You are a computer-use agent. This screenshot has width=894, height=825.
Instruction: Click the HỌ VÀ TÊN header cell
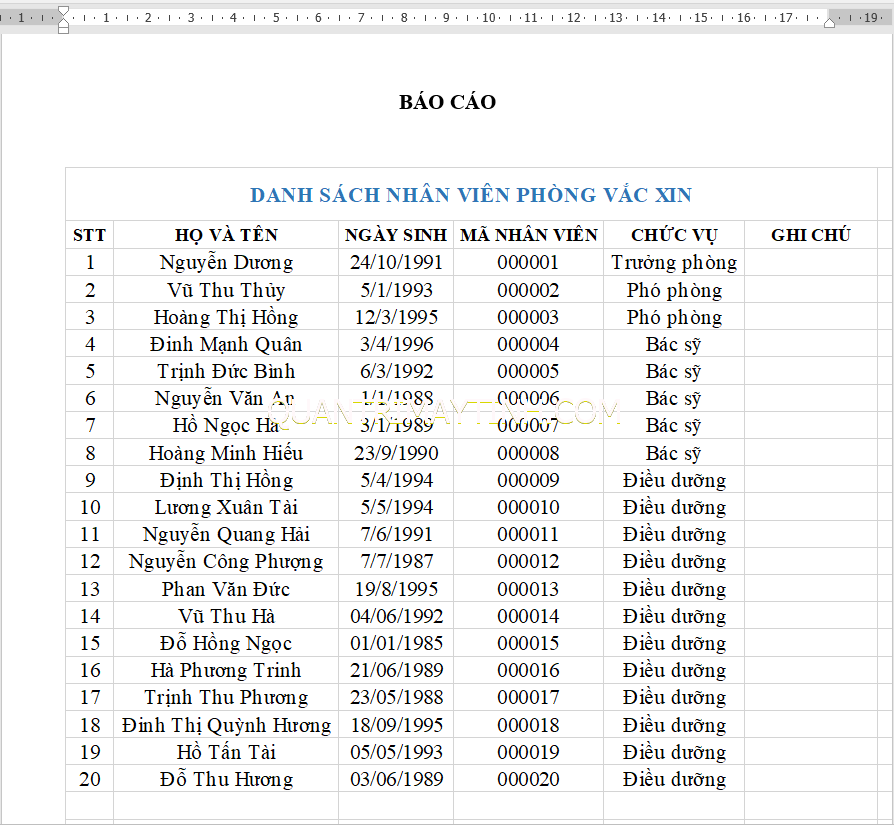pos(226,235)
